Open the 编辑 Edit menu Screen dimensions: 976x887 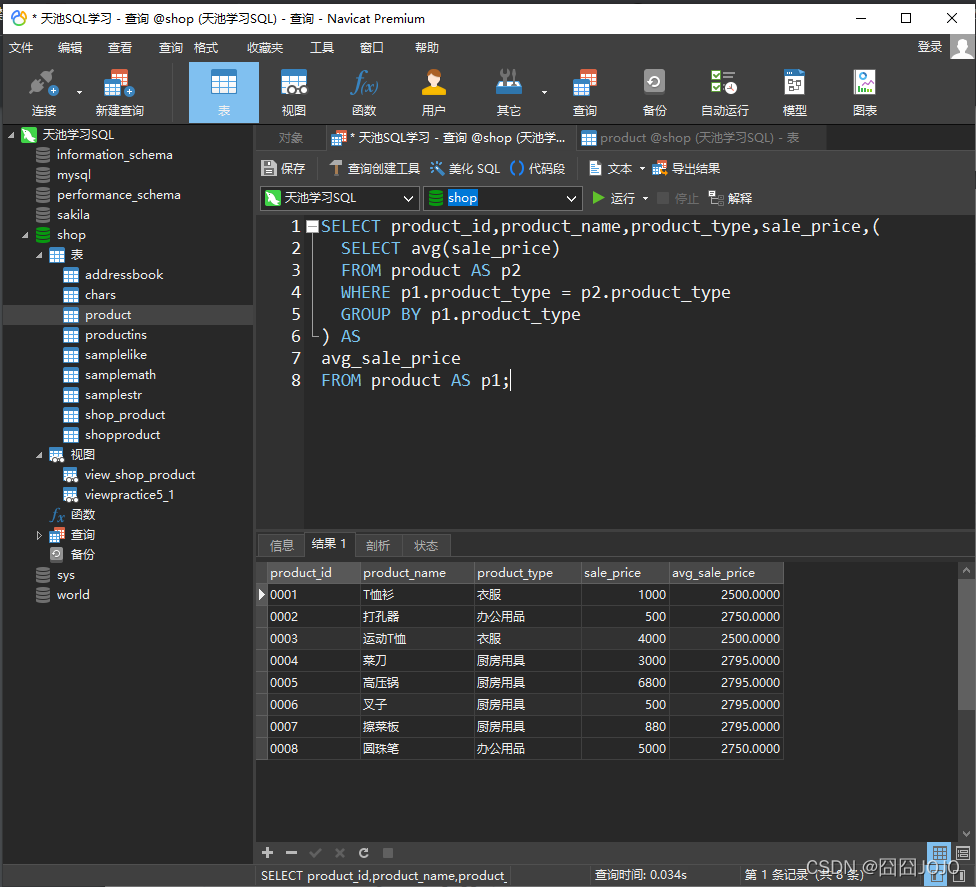pyautogui.click(x=70, y=48)
